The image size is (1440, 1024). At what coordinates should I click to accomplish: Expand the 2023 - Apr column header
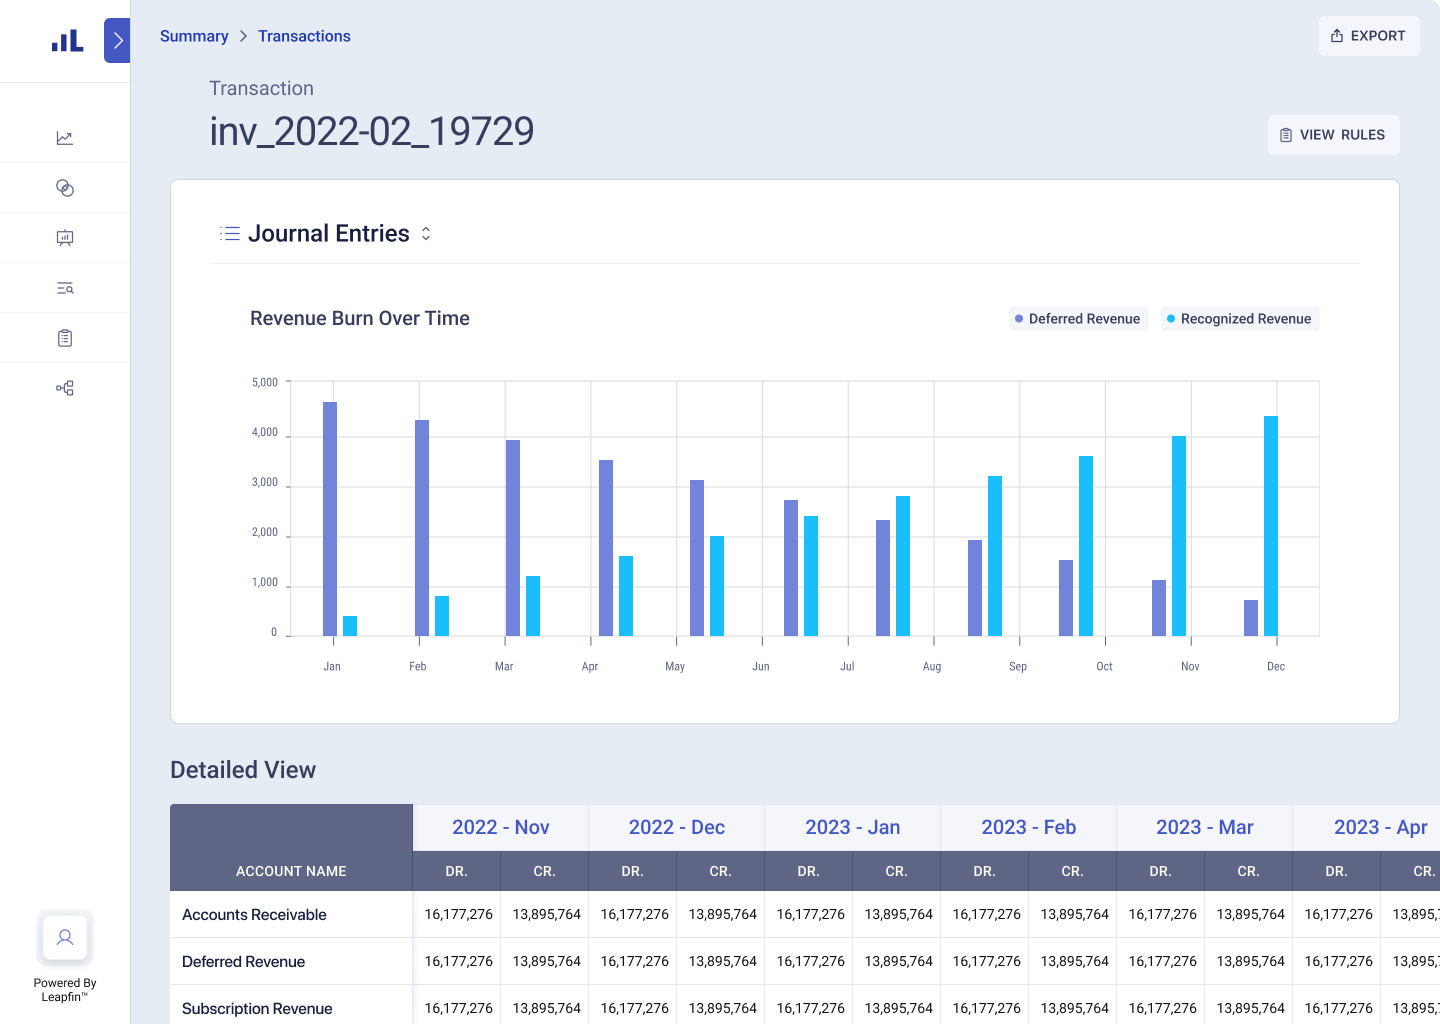tap(1380, 827)
